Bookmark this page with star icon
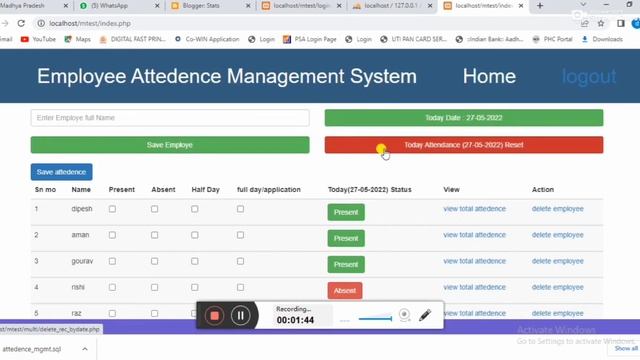This screenshot has width=640, height=360. (601, 24)
